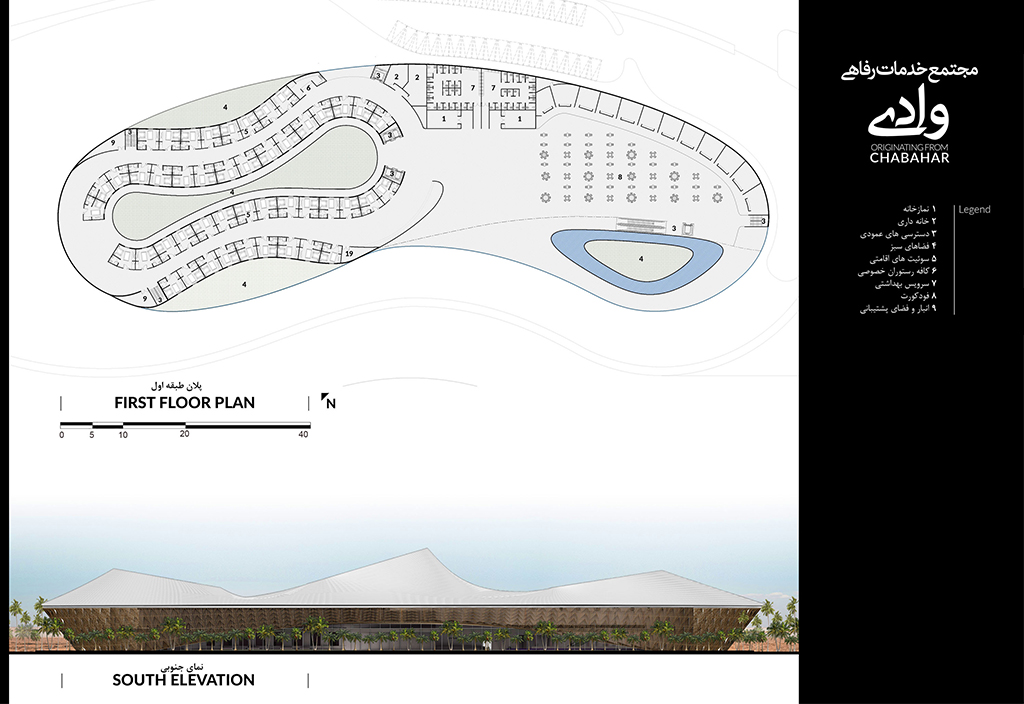Viewport: 1024px width, 704px height.
Task: Click the white Persian calligraphy logo
Action: tap(908, 114)
